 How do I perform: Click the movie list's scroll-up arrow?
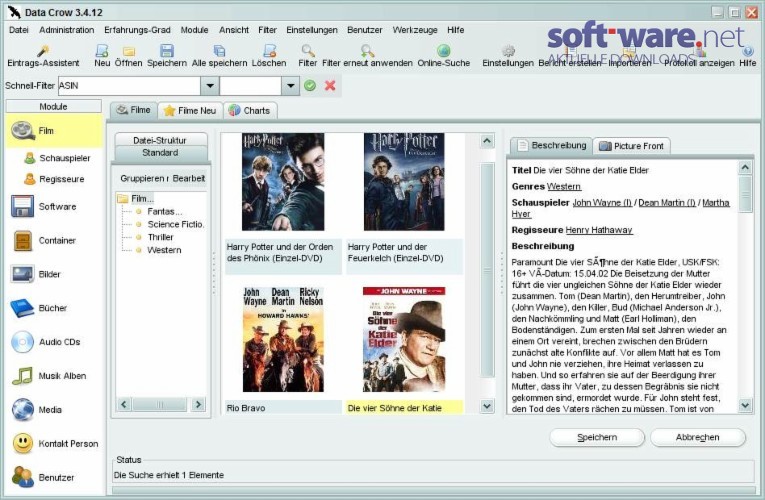click(487, 141)
